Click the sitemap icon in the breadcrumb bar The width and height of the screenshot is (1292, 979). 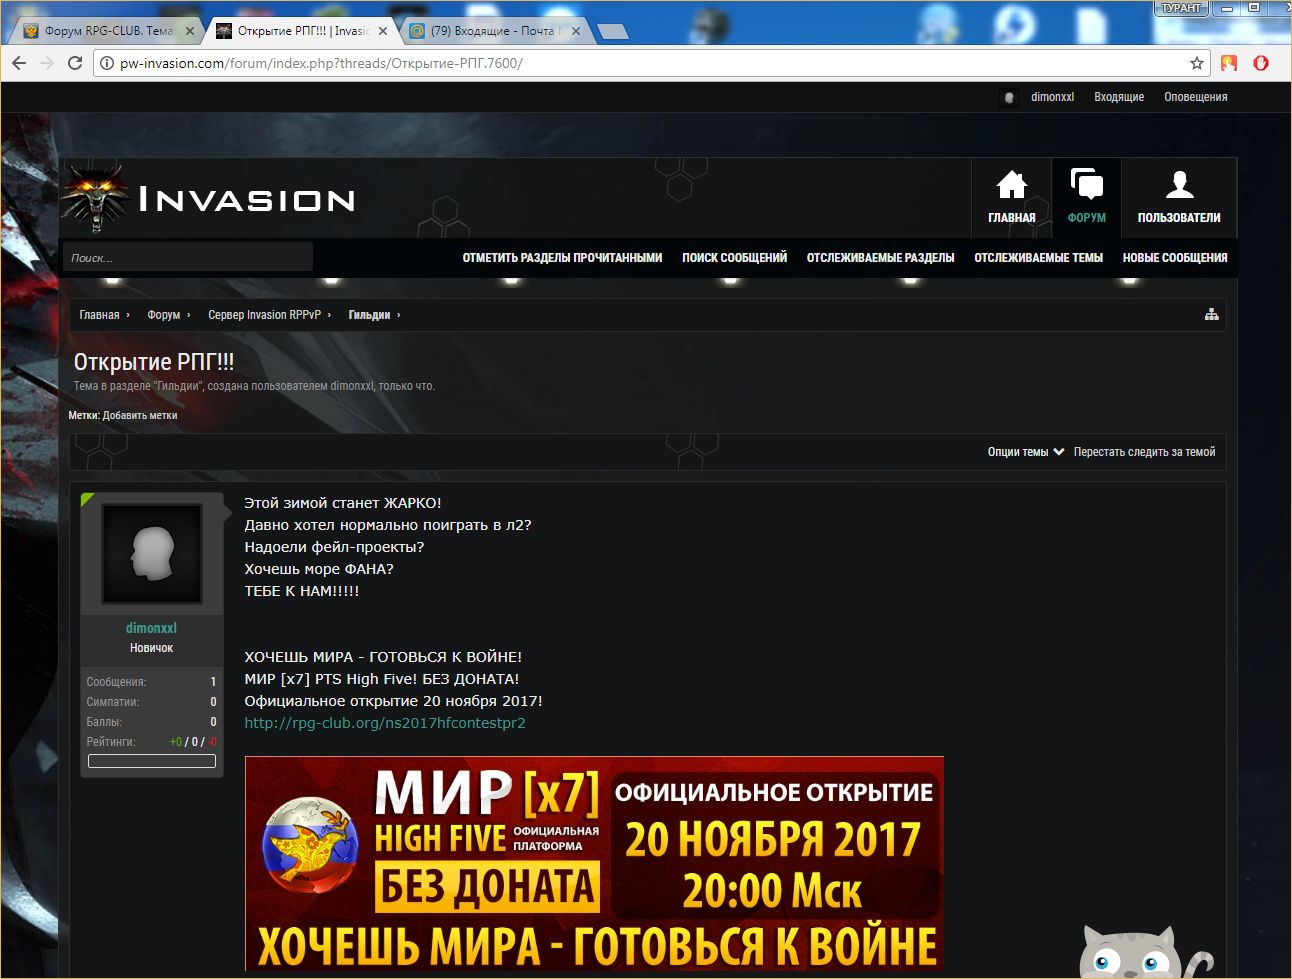click(1211, 314)
